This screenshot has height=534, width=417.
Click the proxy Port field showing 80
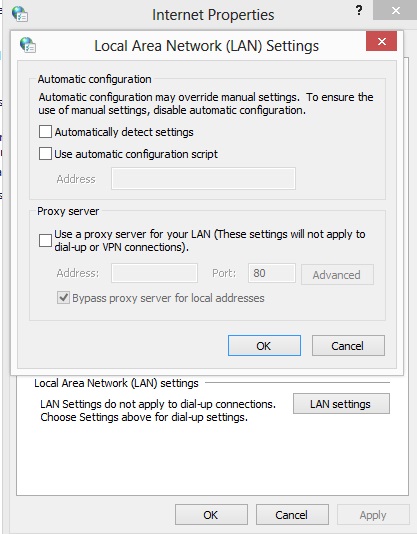pyautogui.click(x=272, y=273)
